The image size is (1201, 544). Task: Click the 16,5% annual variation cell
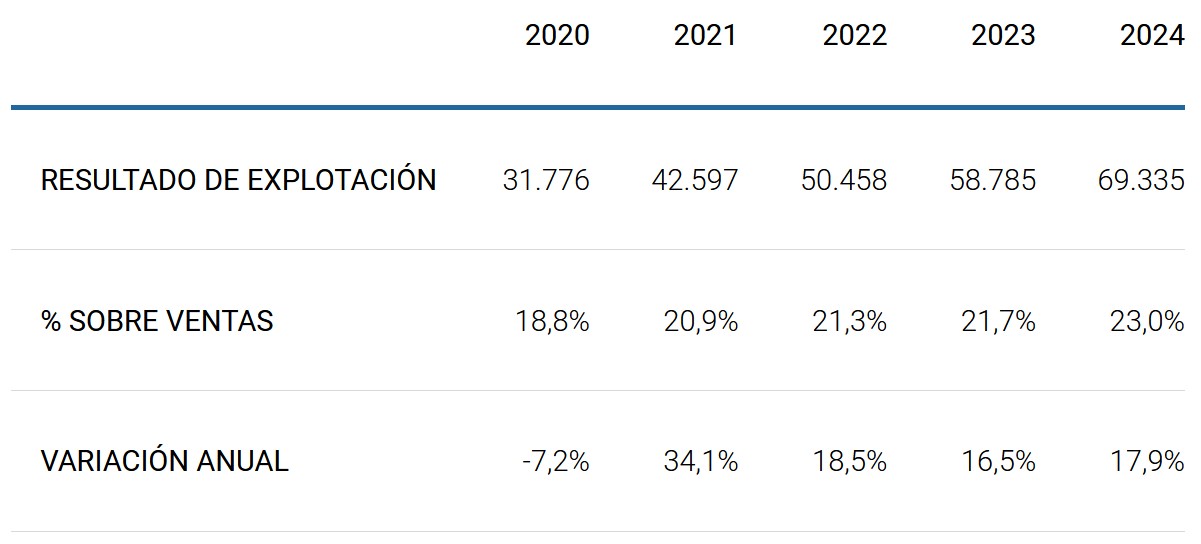(x=998, y=461)
